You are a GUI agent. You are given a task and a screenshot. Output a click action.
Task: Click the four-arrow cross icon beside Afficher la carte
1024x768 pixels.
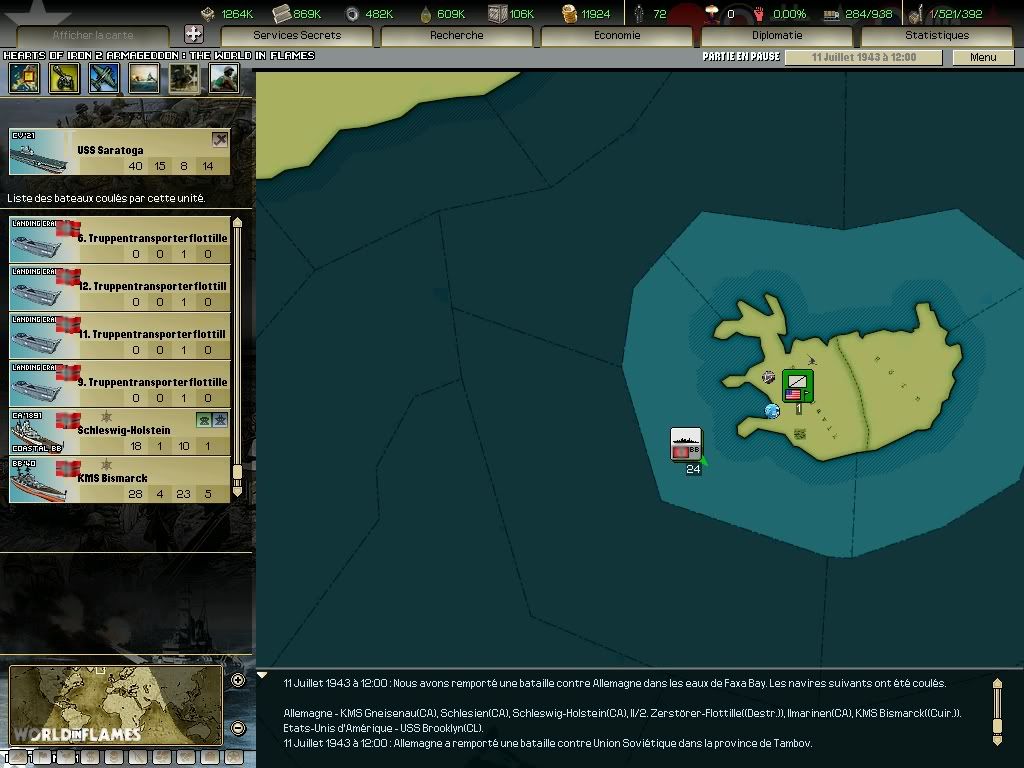pyautogui.click(x=194, y=33)
